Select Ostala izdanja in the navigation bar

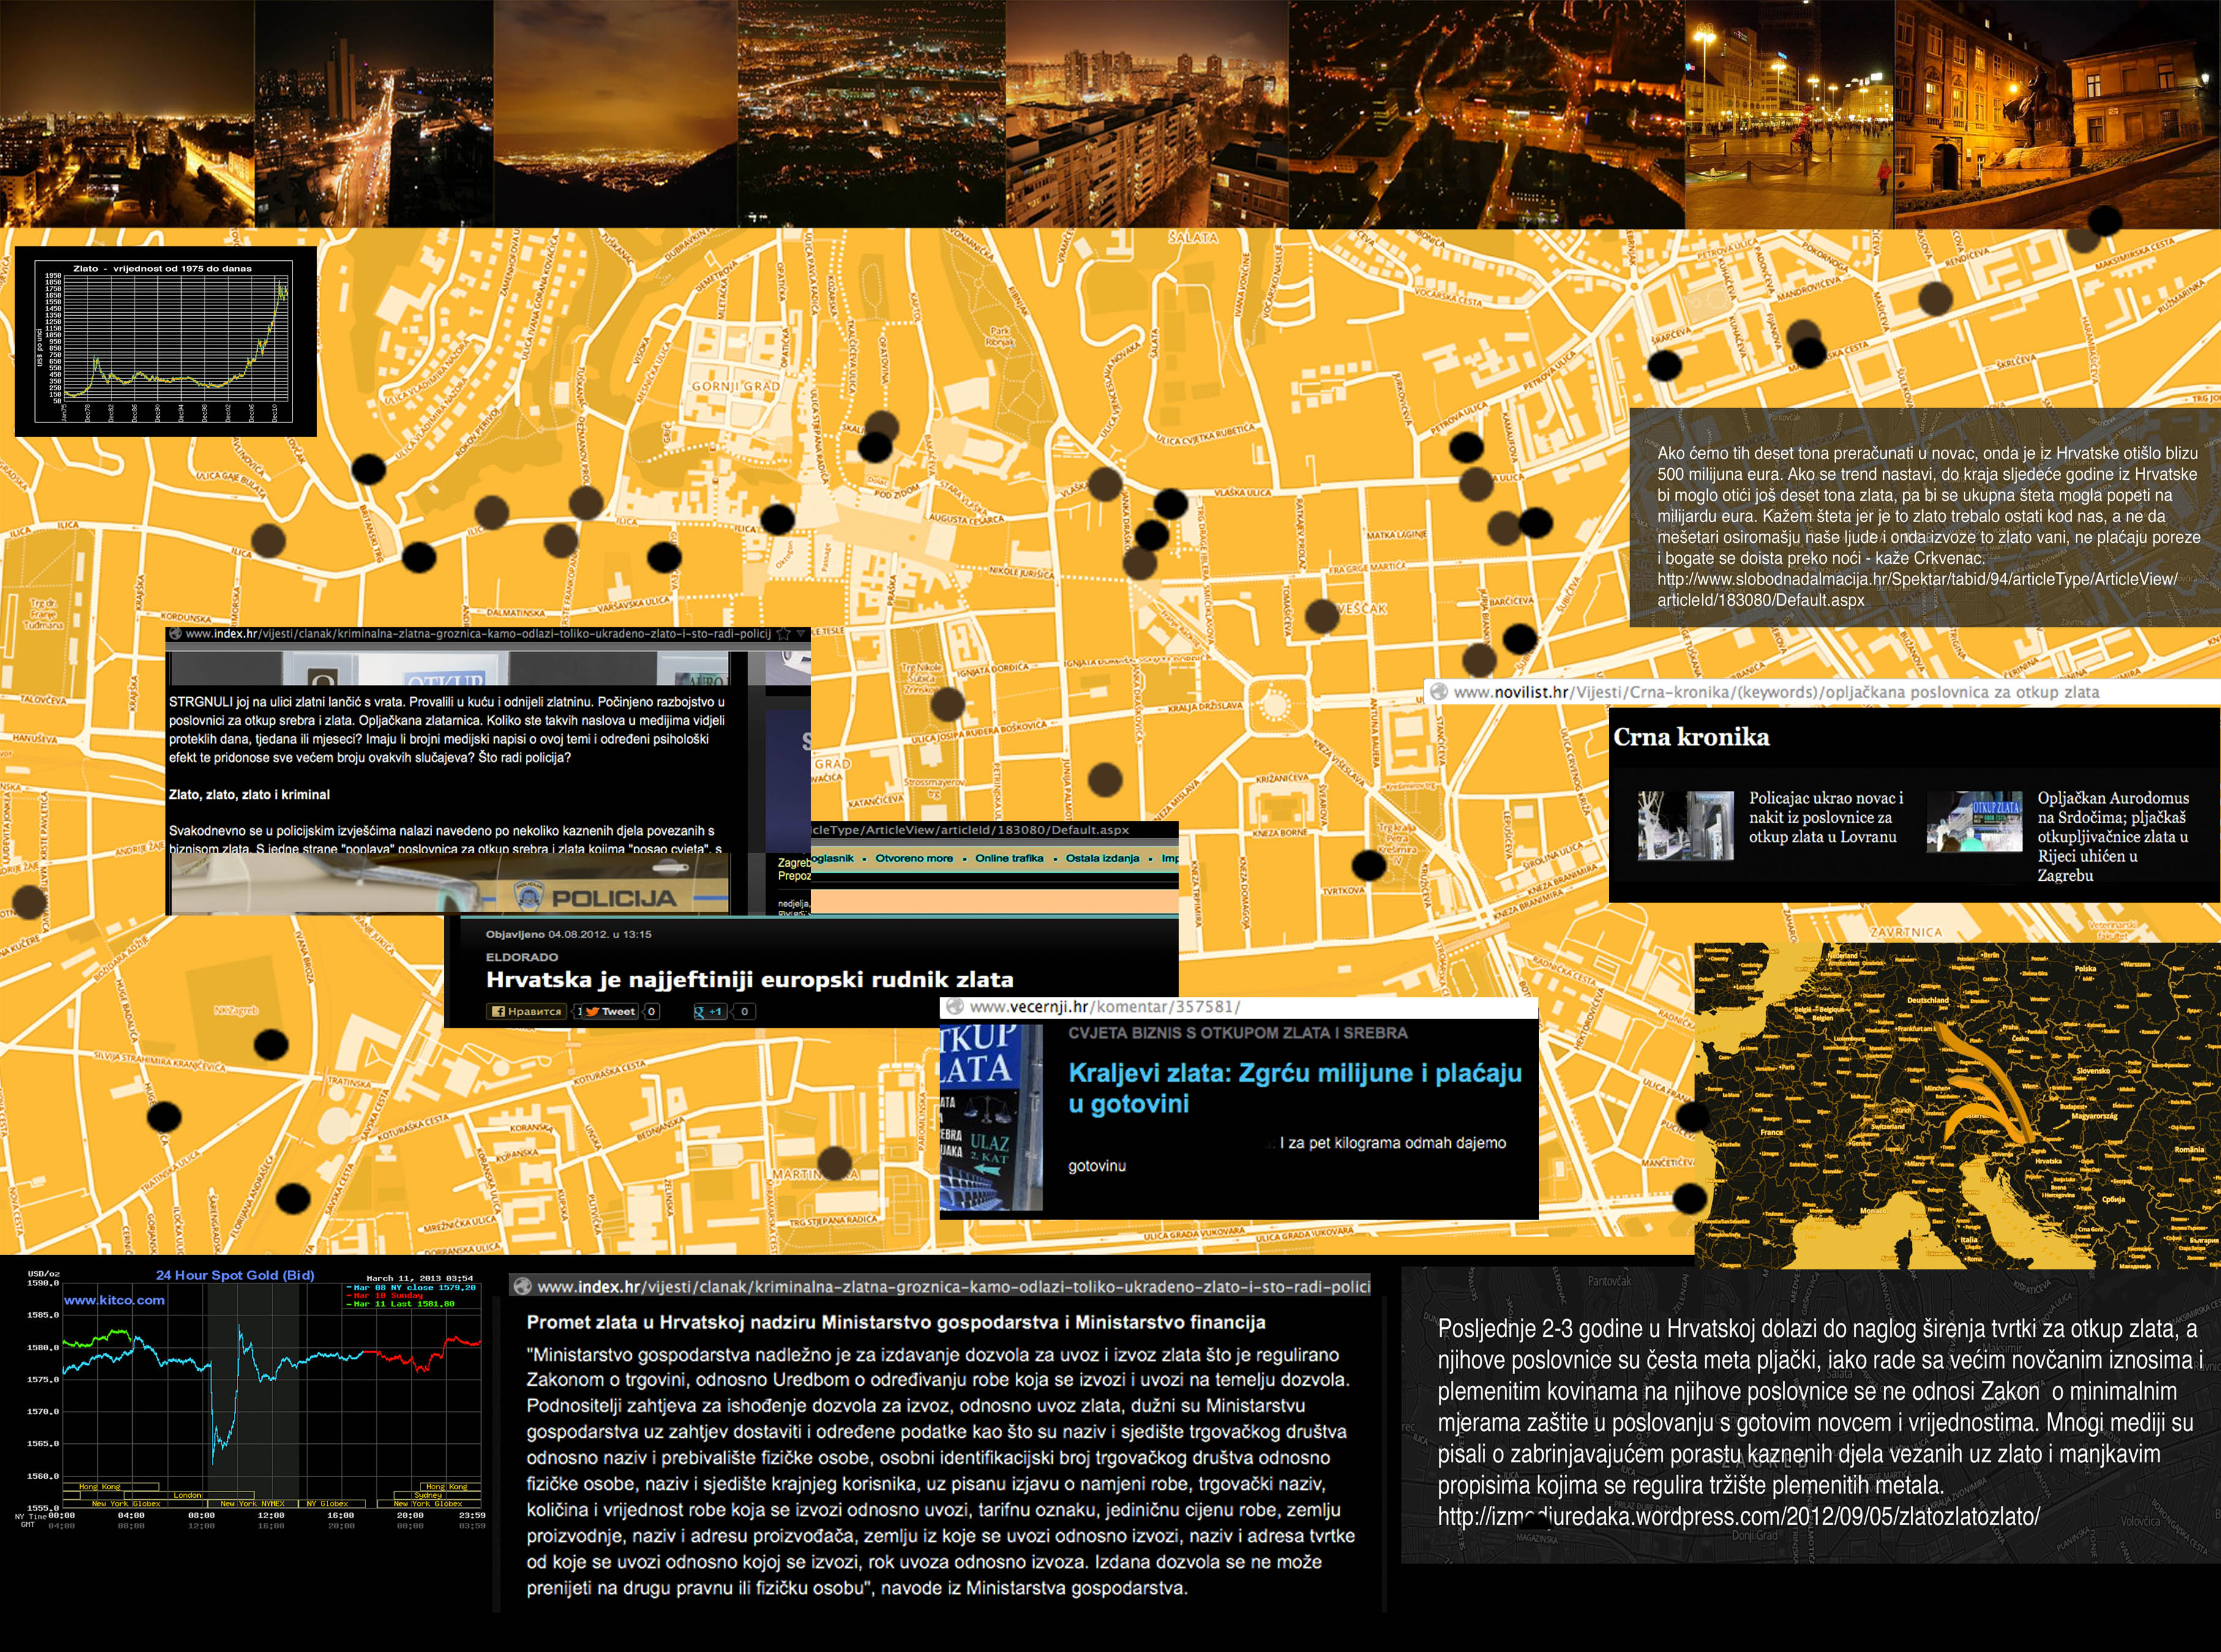coord(1102,858)
